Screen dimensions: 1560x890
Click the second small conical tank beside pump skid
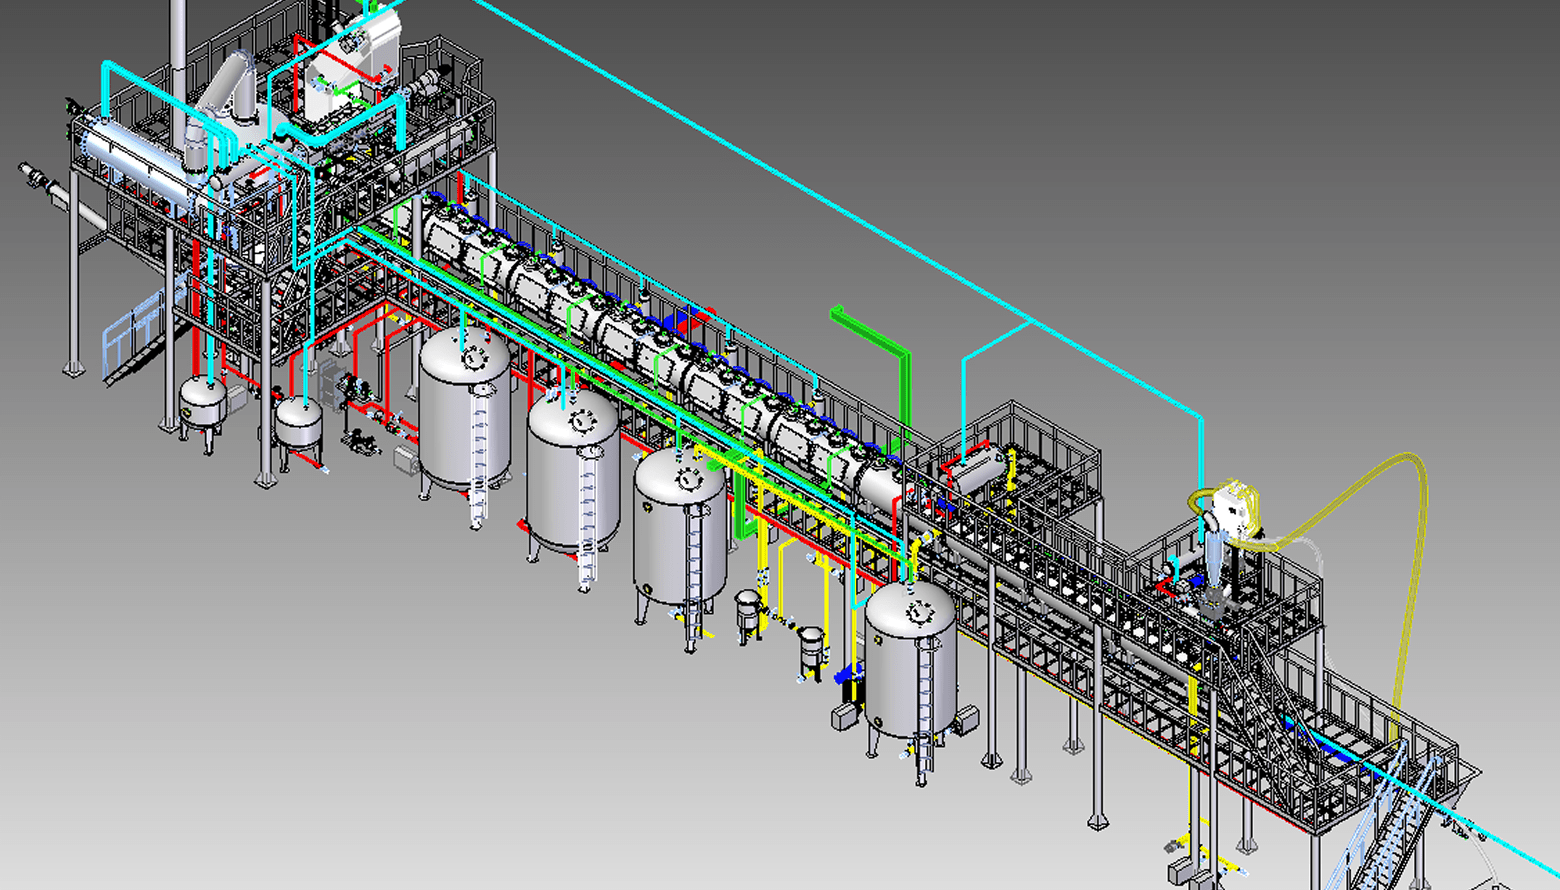click(x=298, y=425)
